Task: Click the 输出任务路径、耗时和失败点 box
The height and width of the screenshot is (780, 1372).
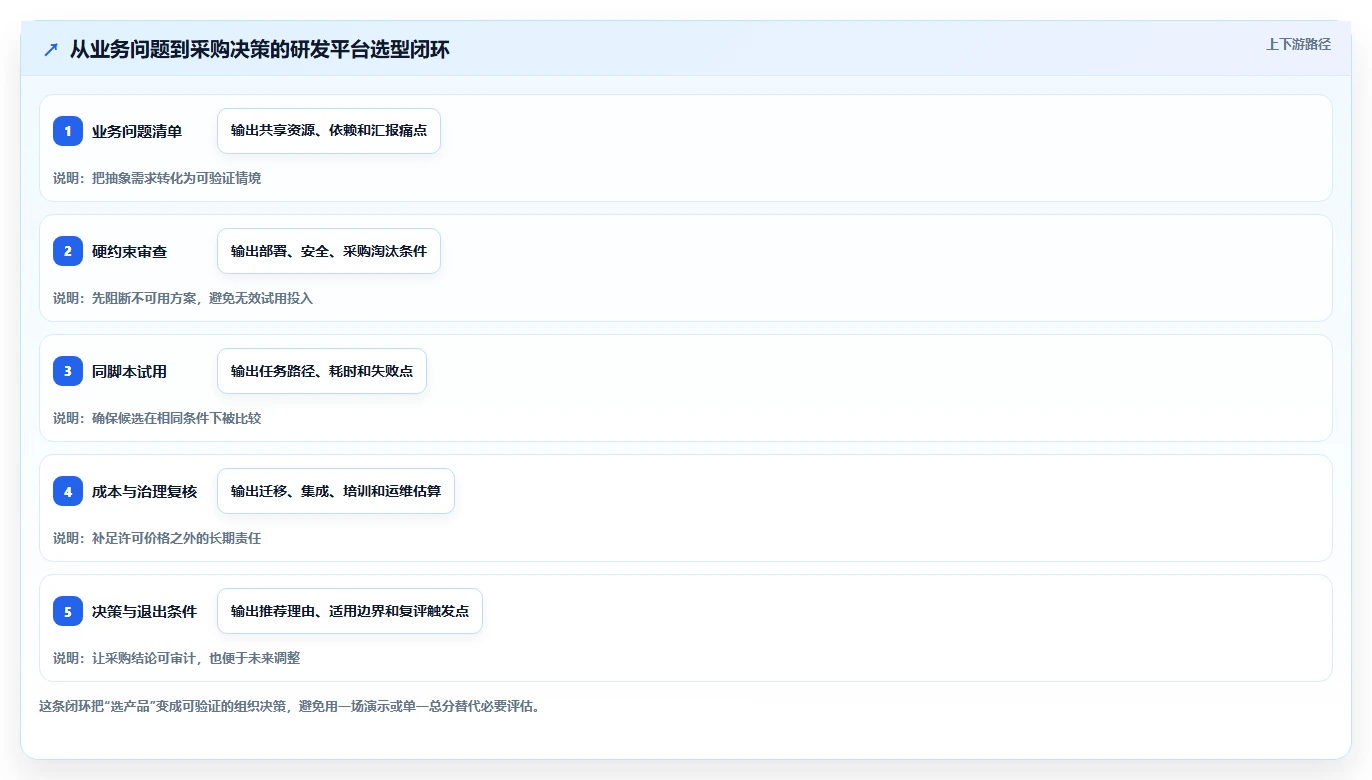Action: coord(322,371)
